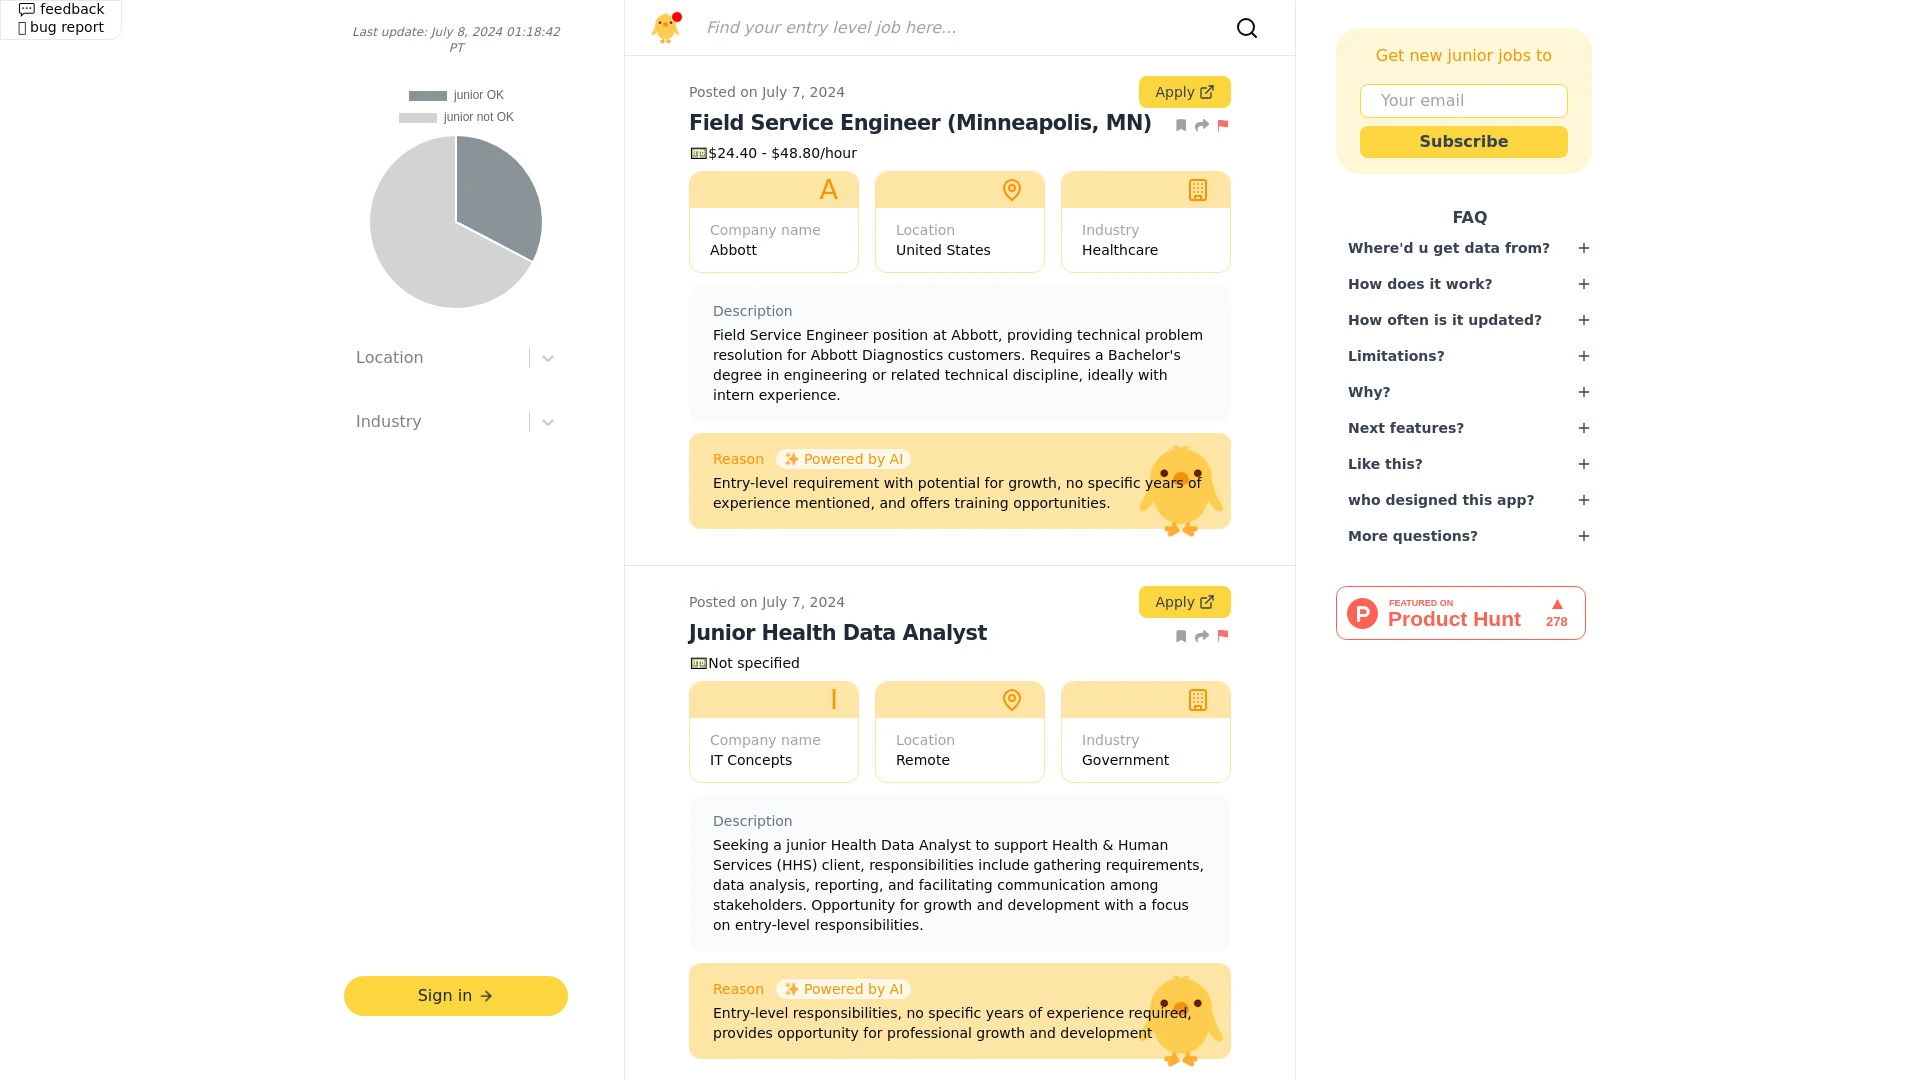Open the Industry filter dropdown
1920x1080 pixels.
(547, 421)
